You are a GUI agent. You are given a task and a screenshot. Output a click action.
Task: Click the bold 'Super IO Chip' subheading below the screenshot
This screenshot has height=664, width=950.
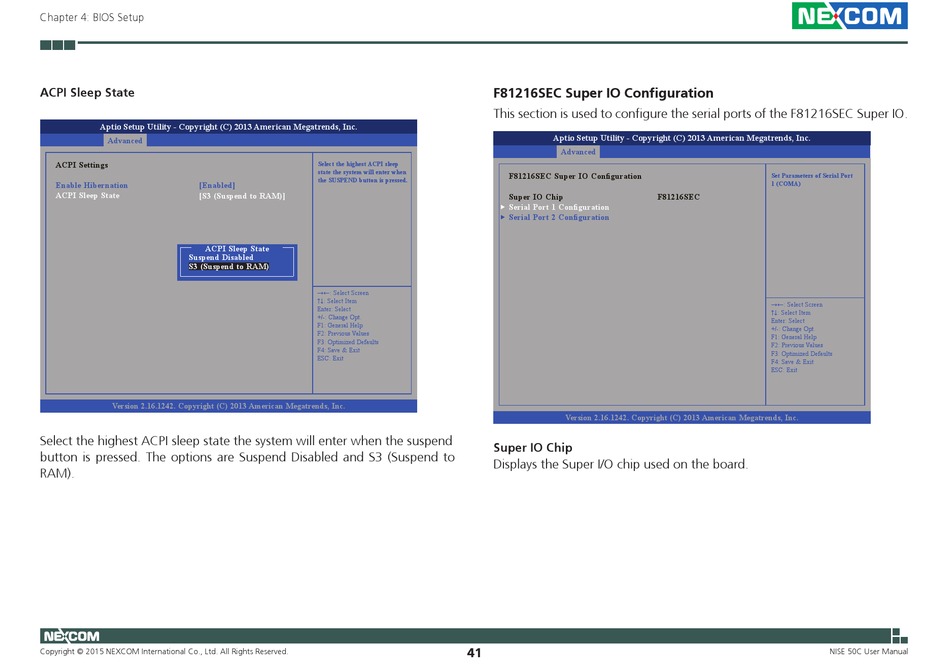(533, 448)
